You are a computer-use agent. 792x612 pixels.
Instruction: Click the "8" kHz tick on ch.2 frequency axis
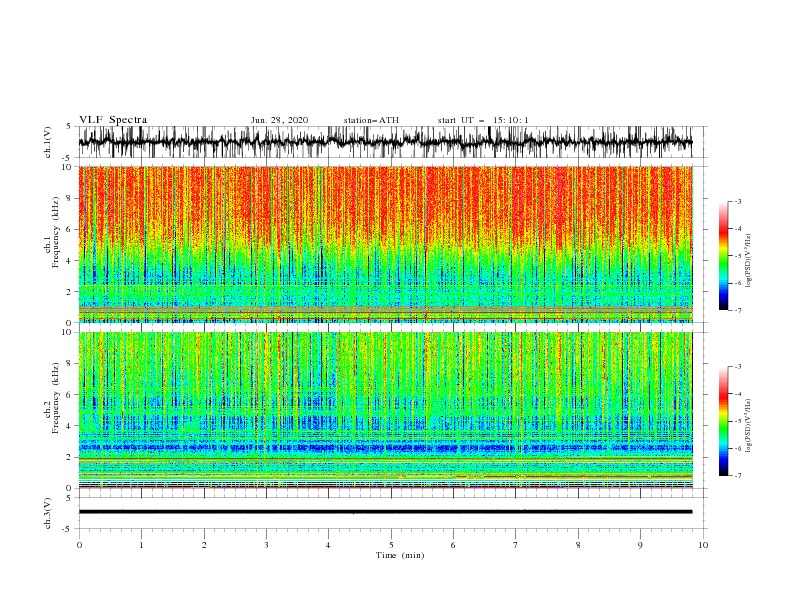69,363
